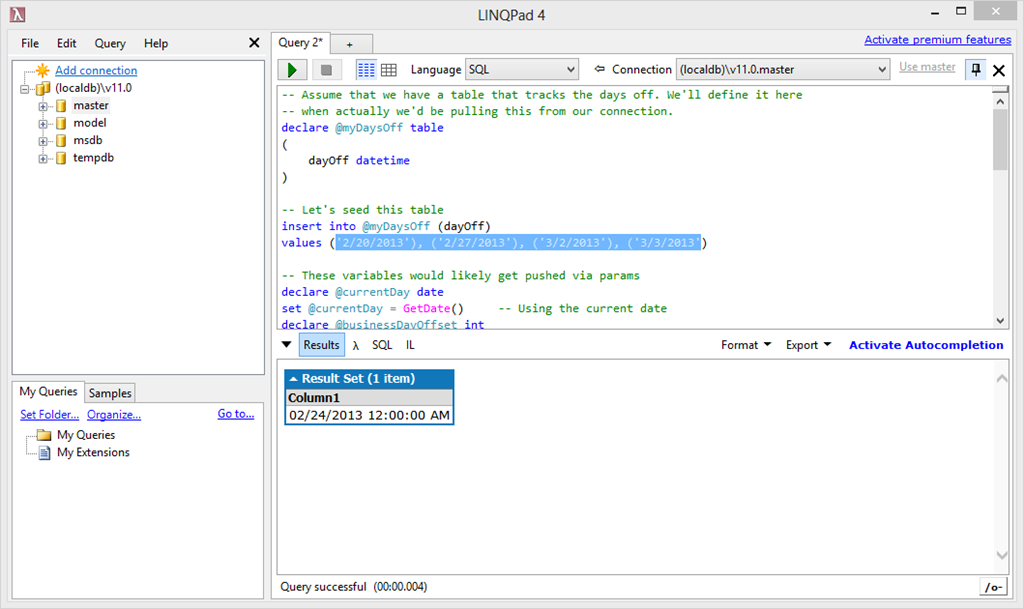Click the Set Folder... link
Screen dimensions: 1024x609
49,414
